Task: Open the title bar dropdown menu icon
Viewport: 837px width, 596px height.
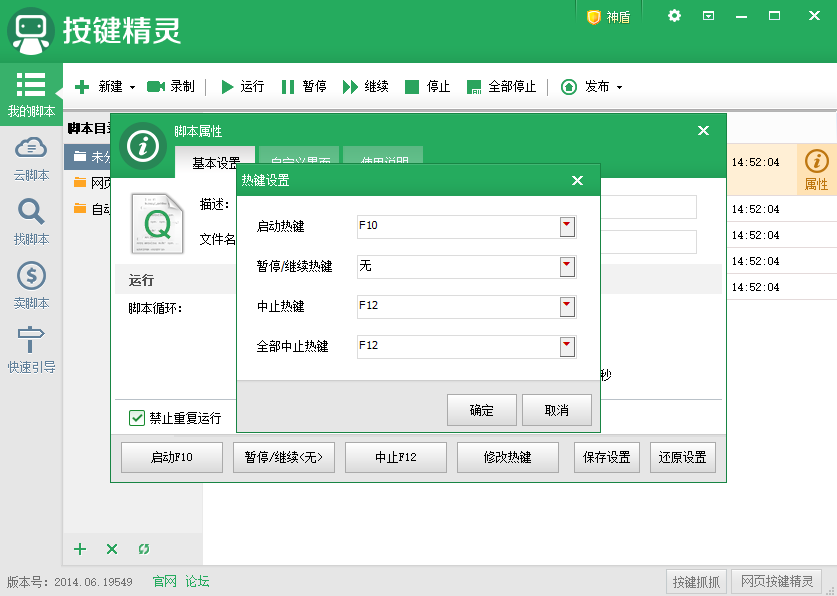Action: pos(708,16)
